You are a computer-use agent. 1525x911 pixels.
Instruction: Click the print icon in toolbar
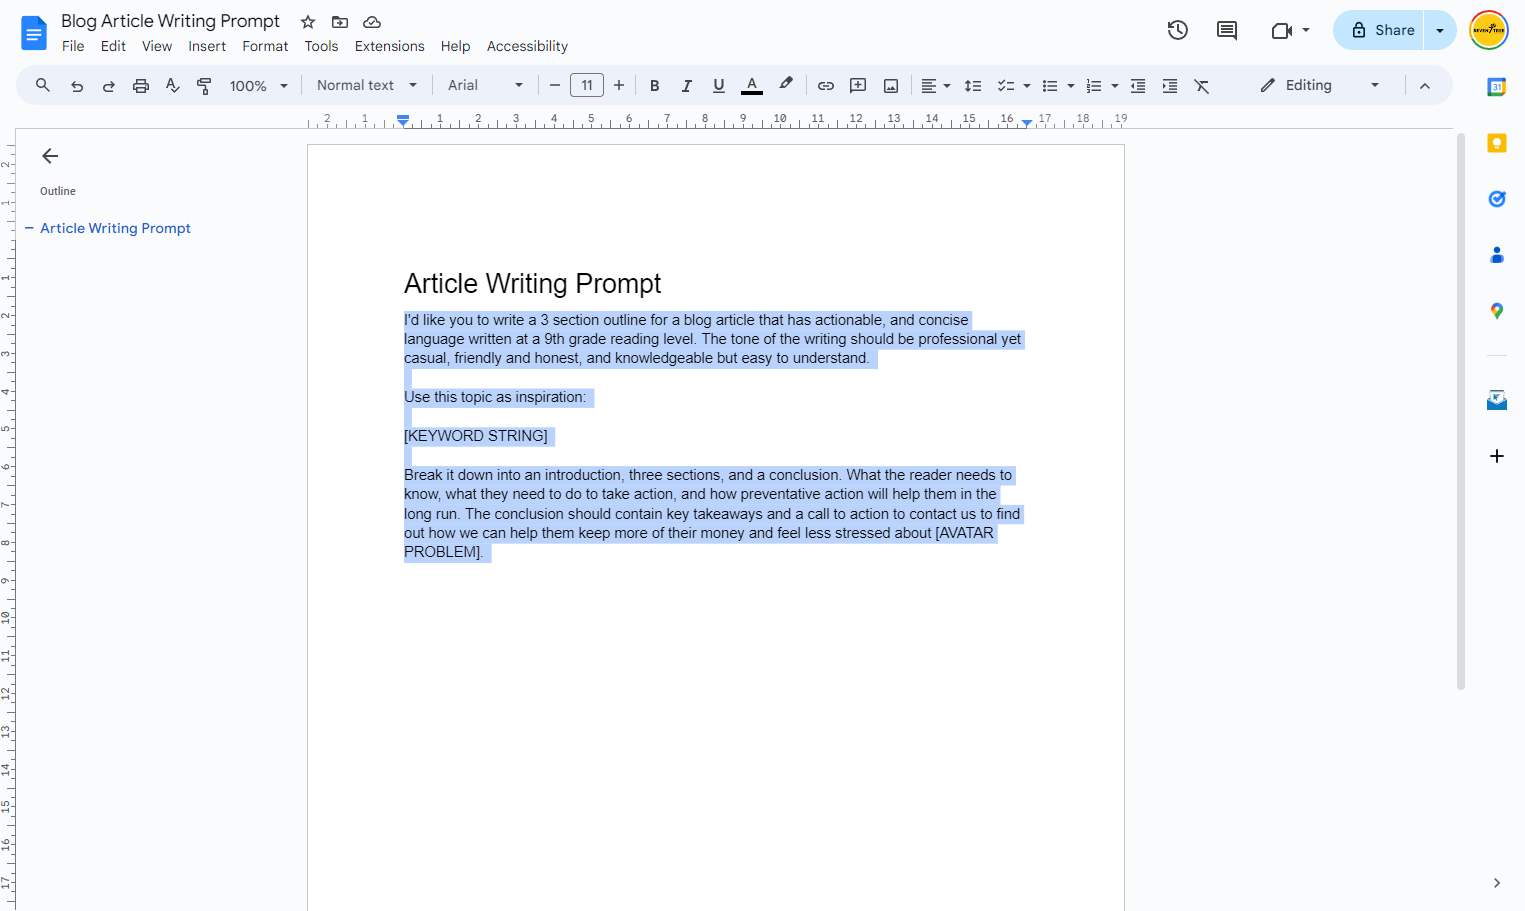[x=141, y=86]
